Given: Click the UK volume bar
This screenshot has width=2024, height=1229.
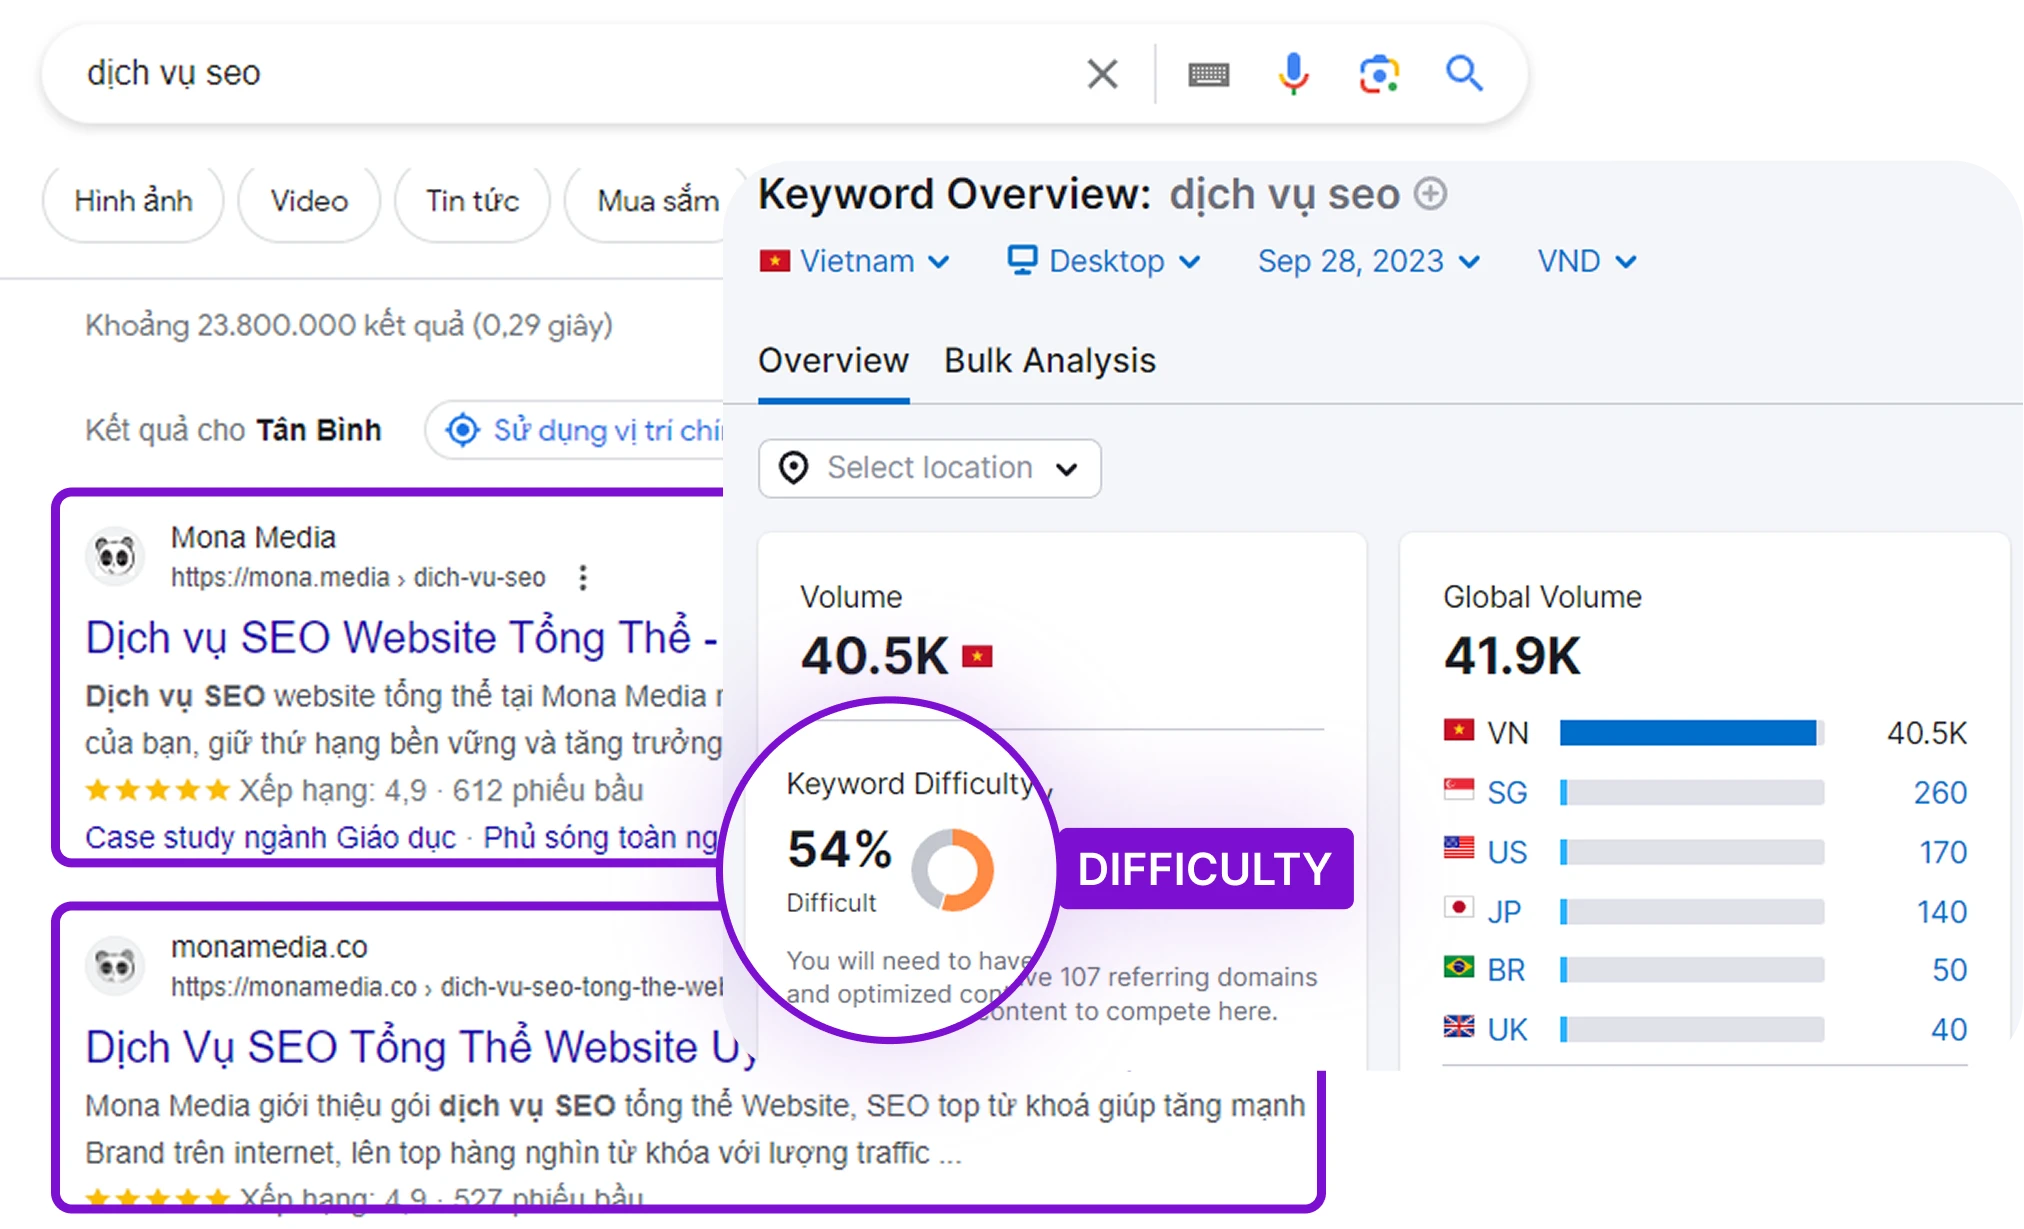Looking at the screenshot, I should 1692,1029.
